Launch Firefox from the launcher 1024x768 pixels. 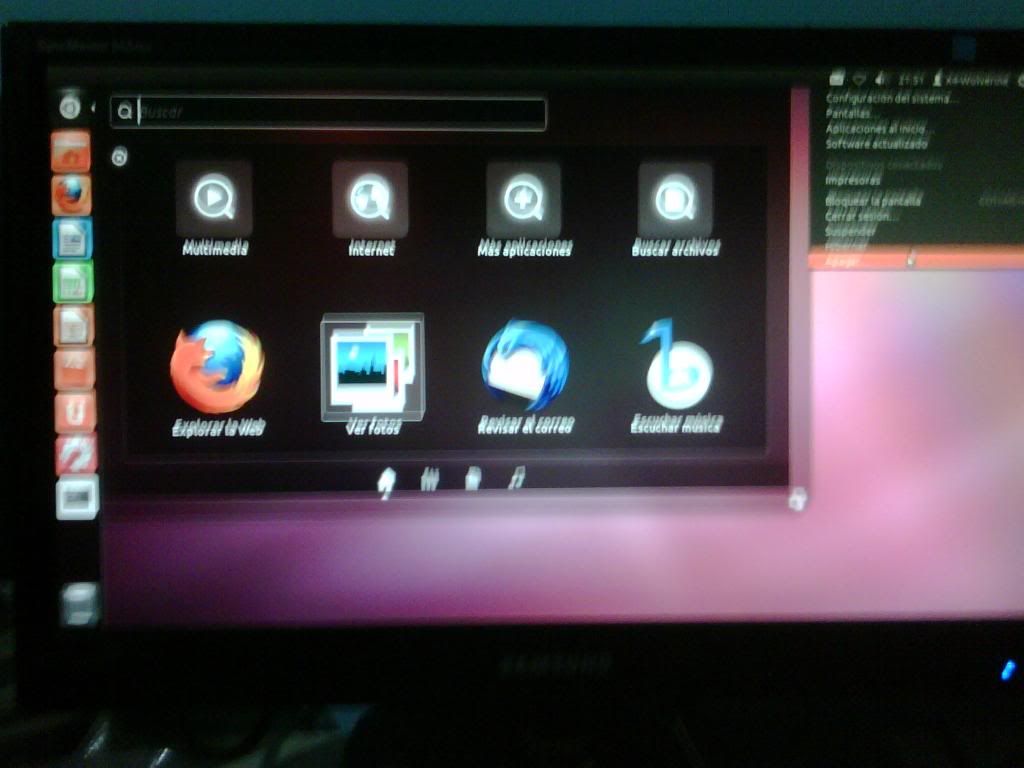pyautogui.click(x=71, y=195)
